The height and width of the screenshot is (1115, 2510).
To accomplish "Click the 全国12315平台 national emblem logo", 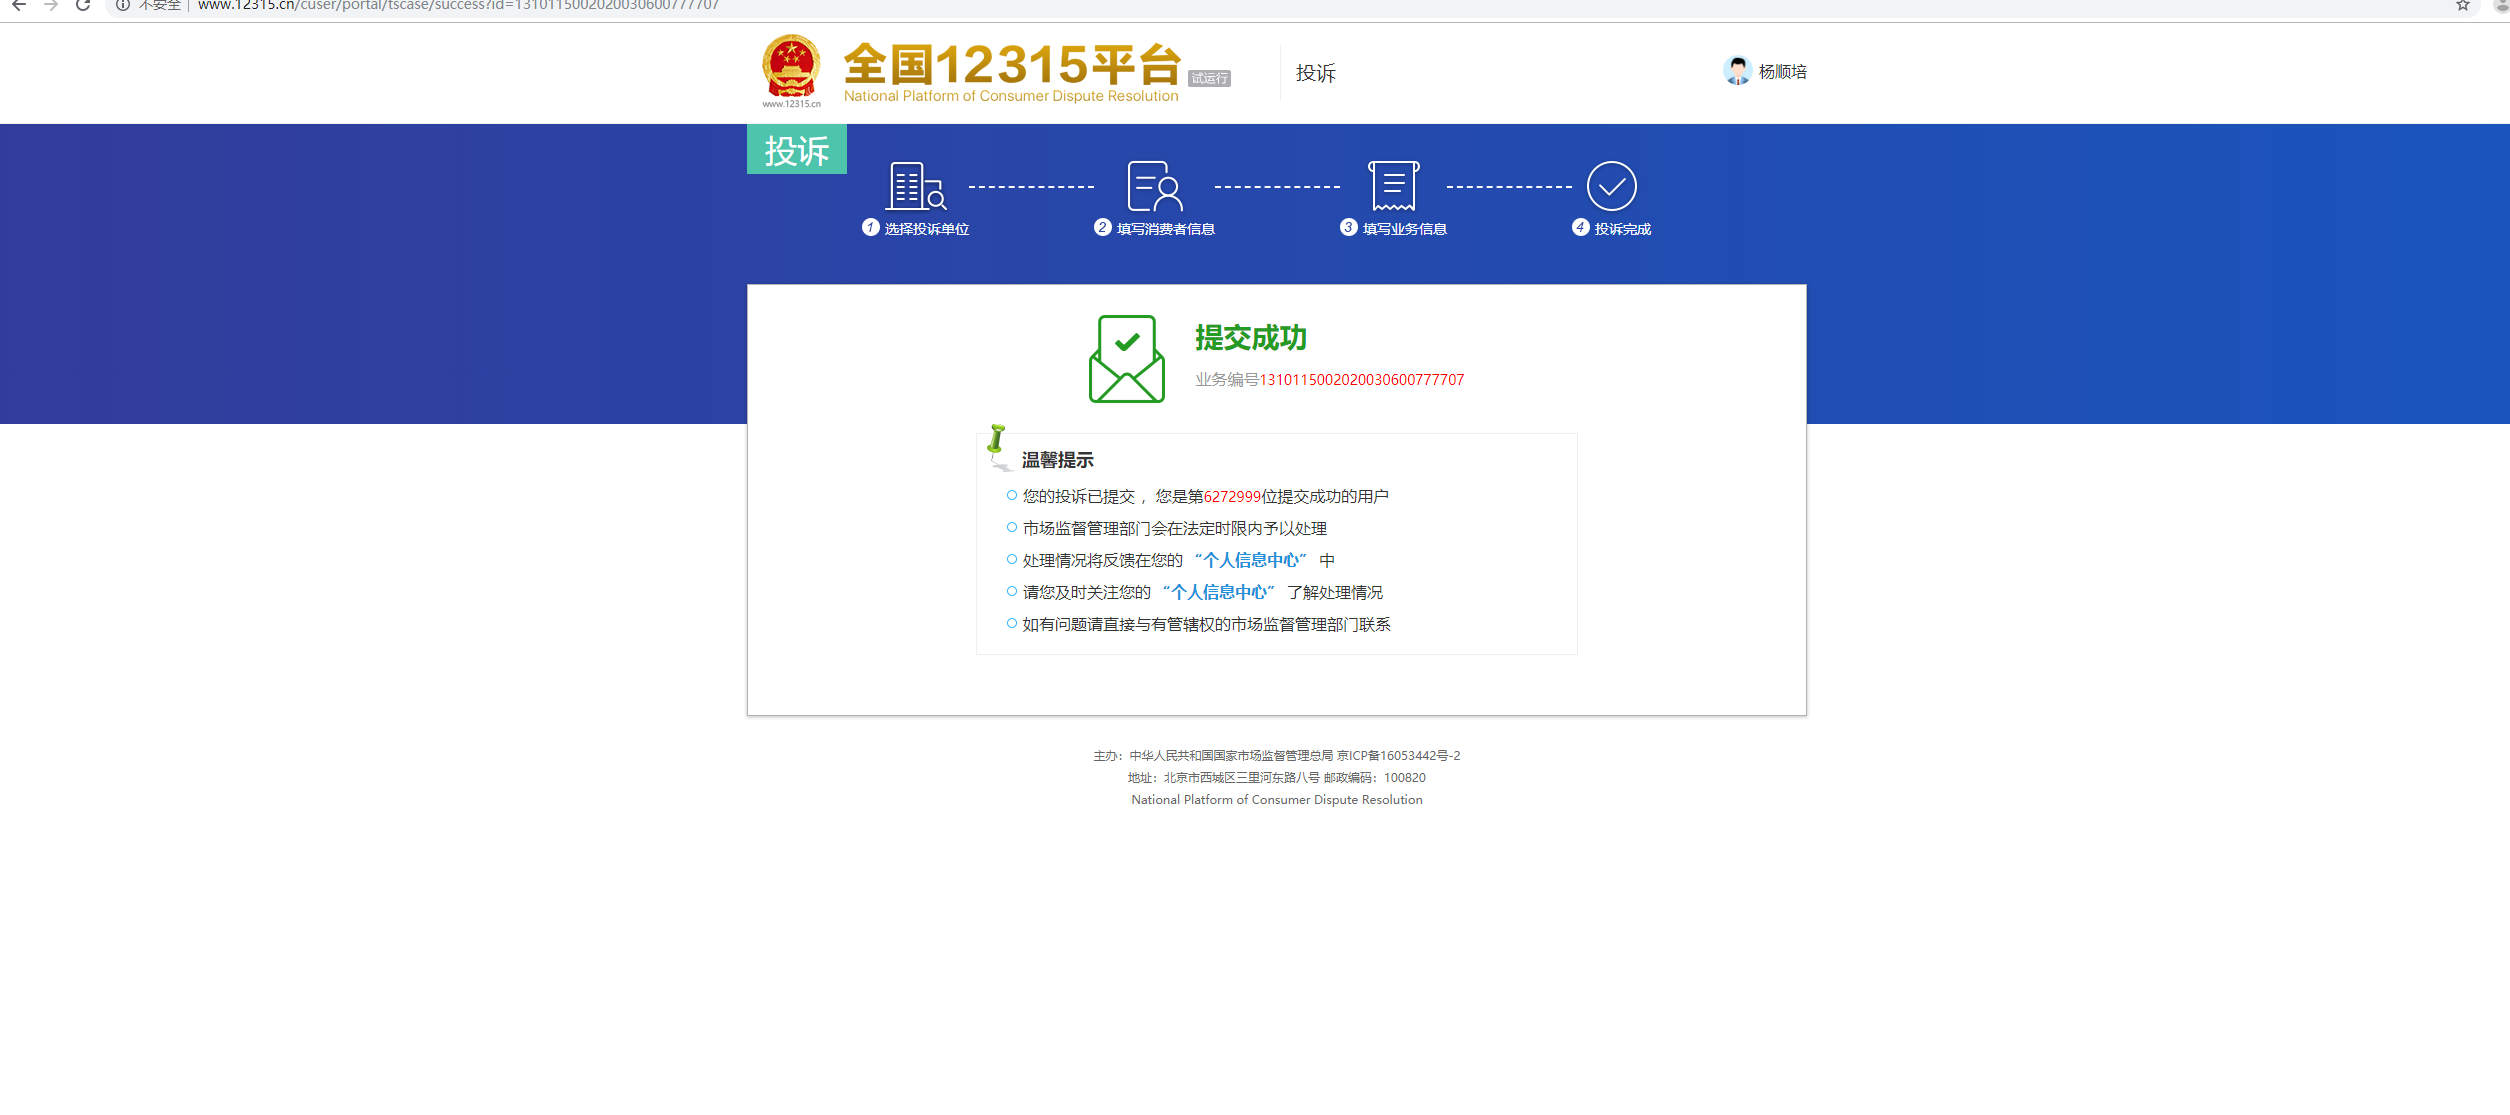I will coord(790,70).
